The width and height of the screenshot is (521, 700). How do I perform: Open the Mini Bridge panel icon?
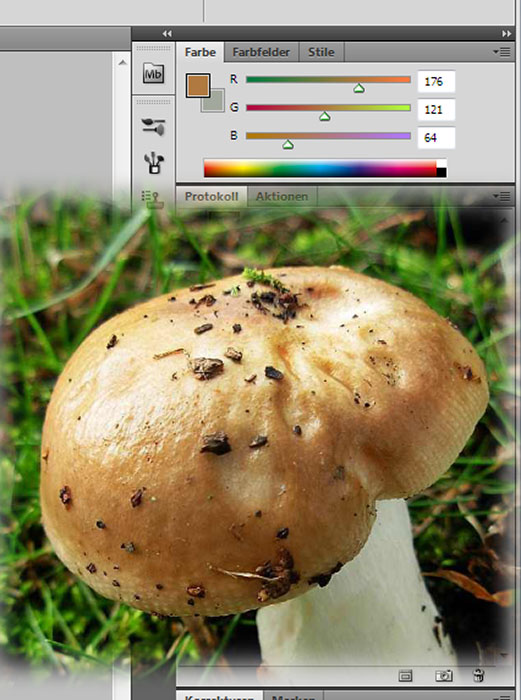click(153, 74)
